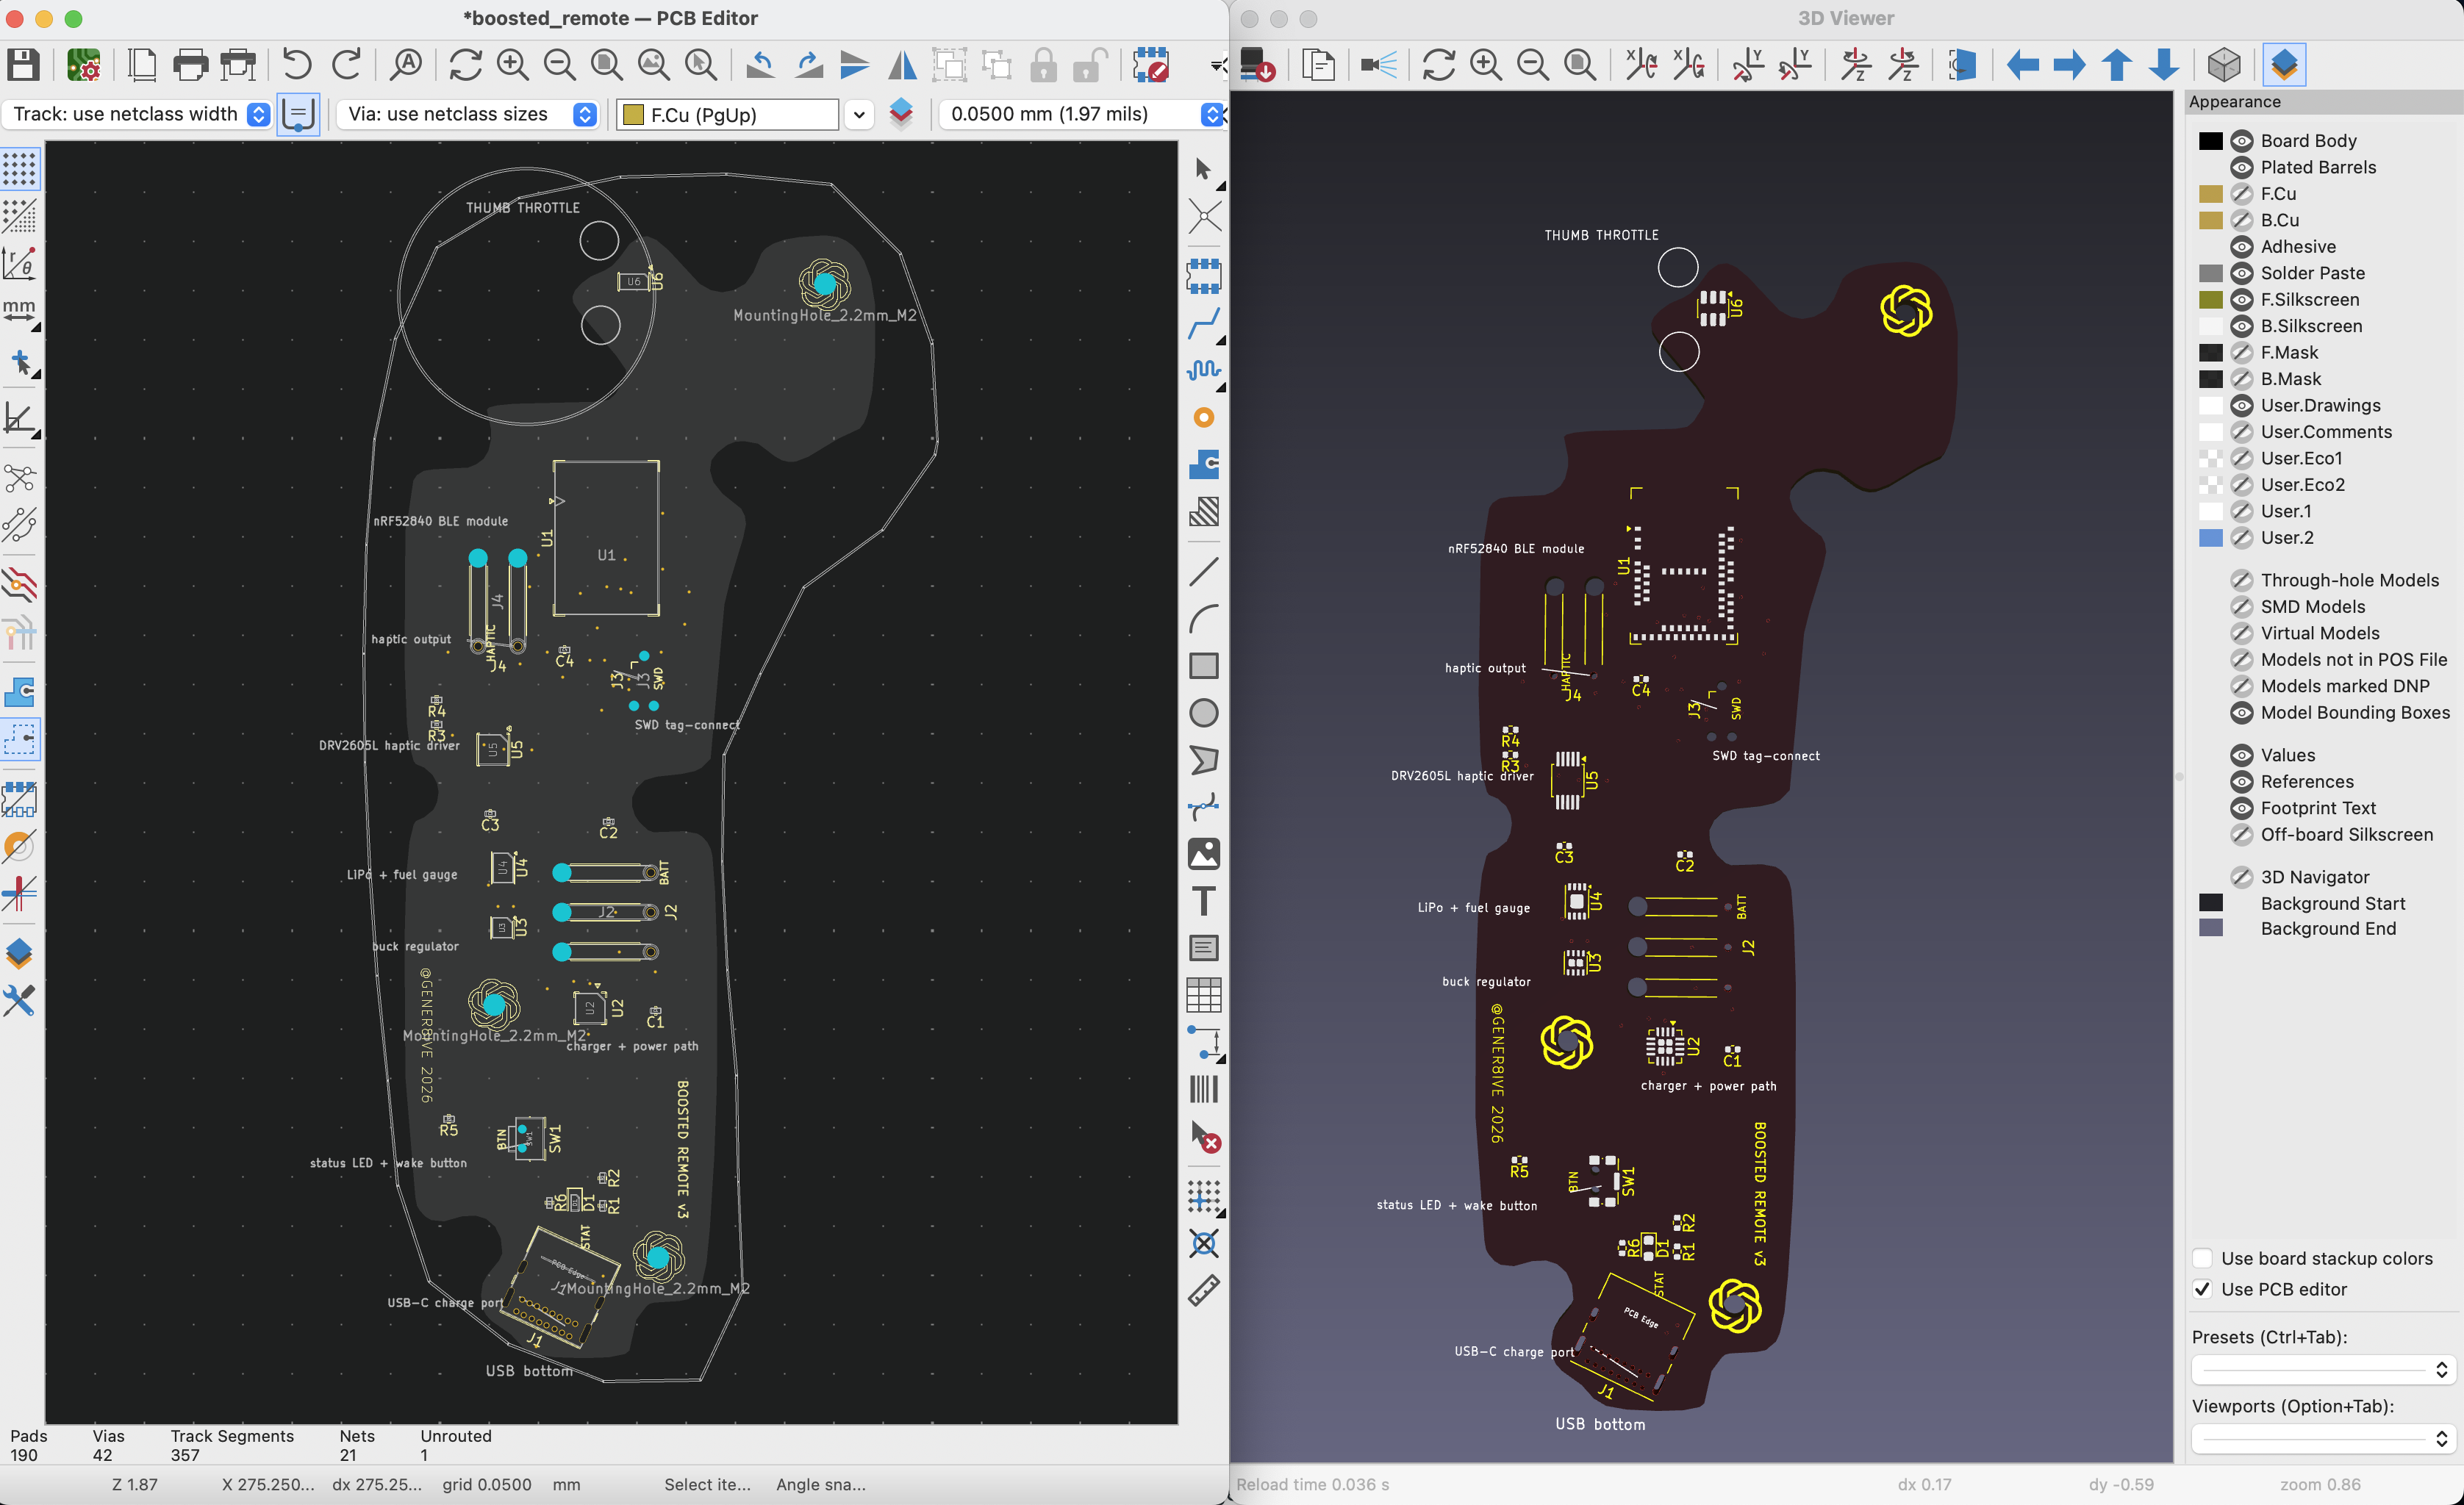The height and width of the screenshot is (1505, 2464).
Task: Open Via netclass sizes dropdown
Action: (x=585, y=114)
